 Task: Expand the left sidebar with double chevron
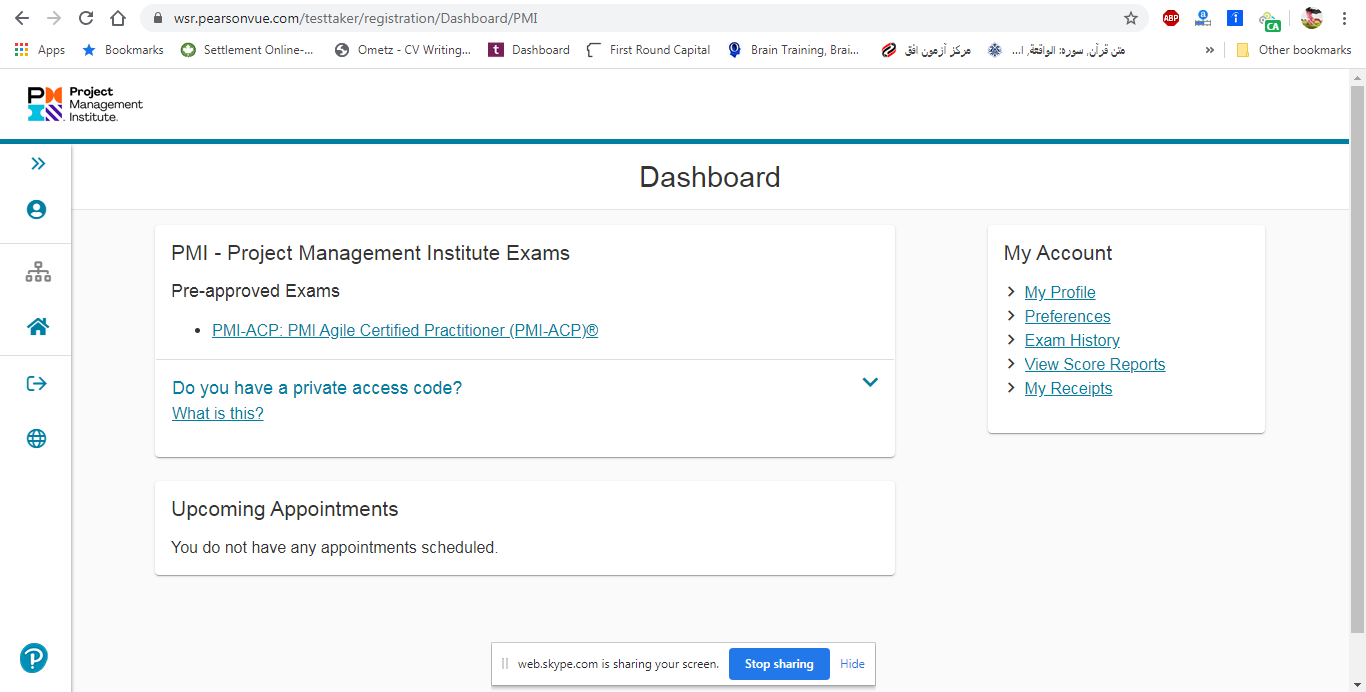click(x=37, y=164)
